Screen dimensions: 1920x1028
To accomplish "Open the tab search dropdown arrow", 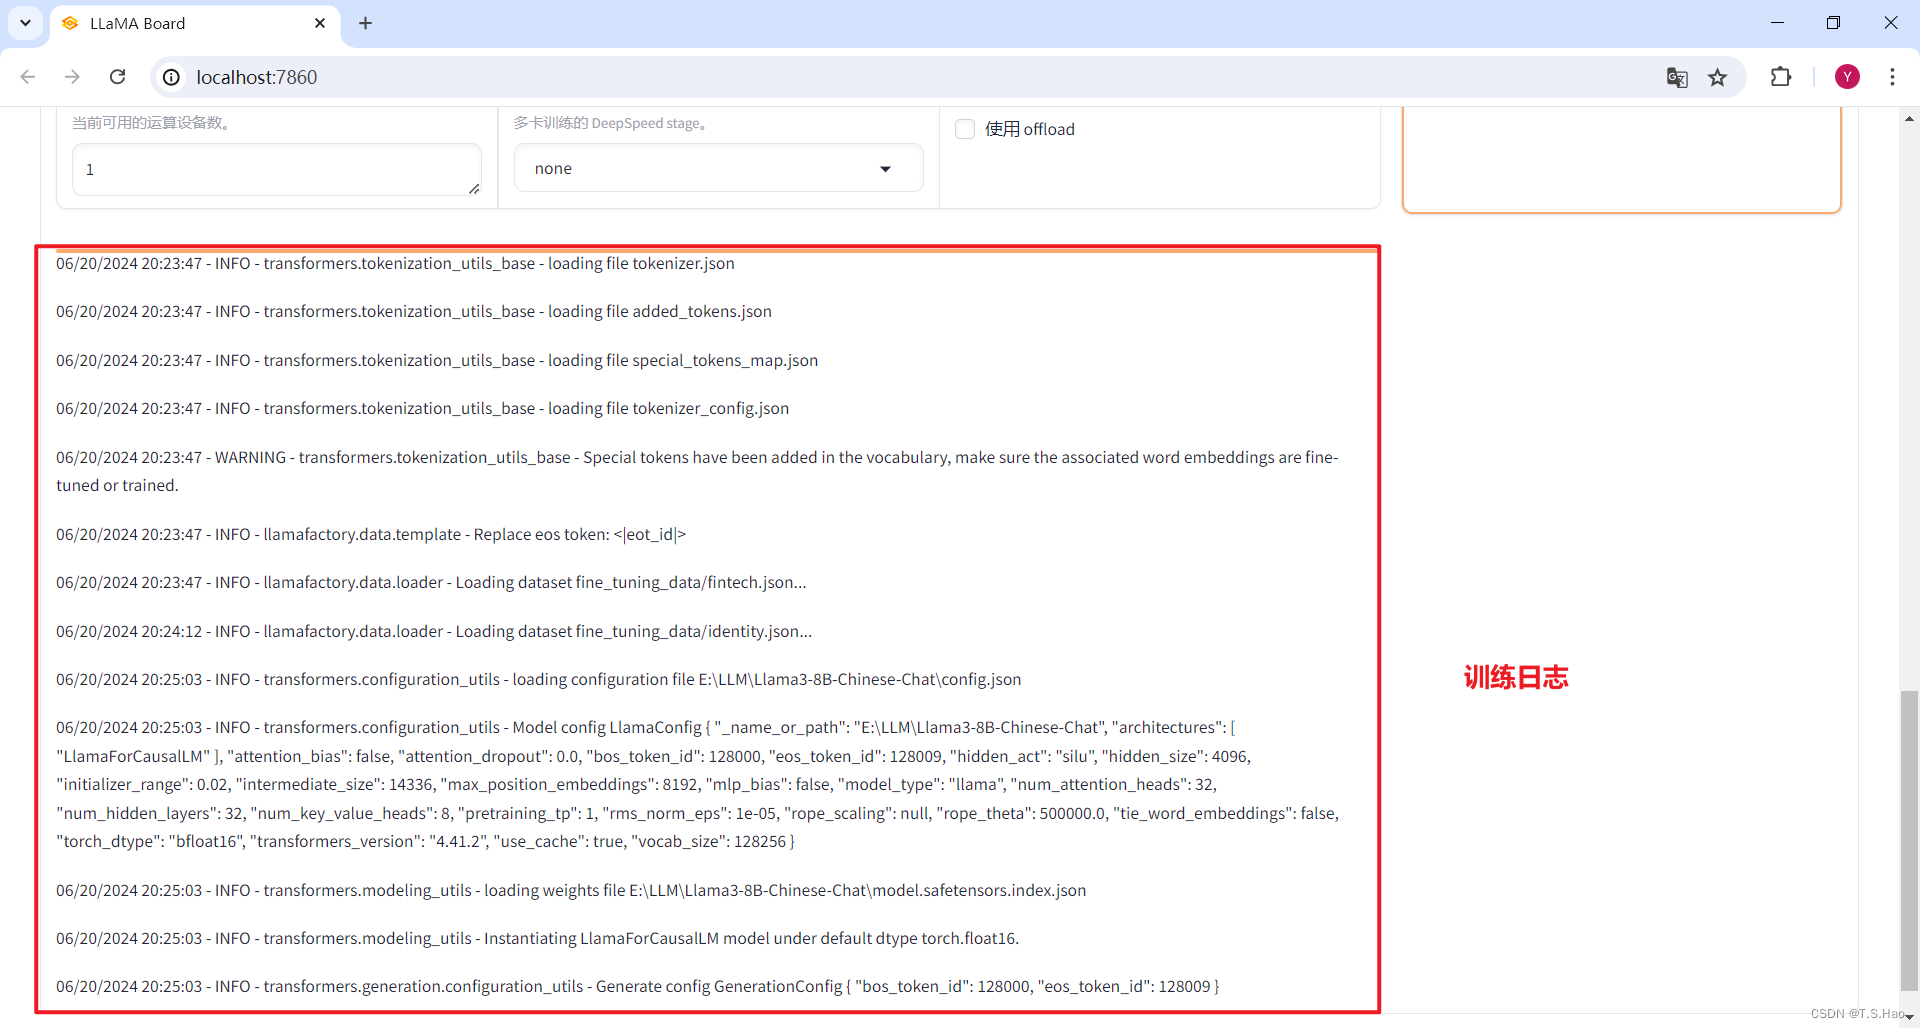I will (25, 23).
